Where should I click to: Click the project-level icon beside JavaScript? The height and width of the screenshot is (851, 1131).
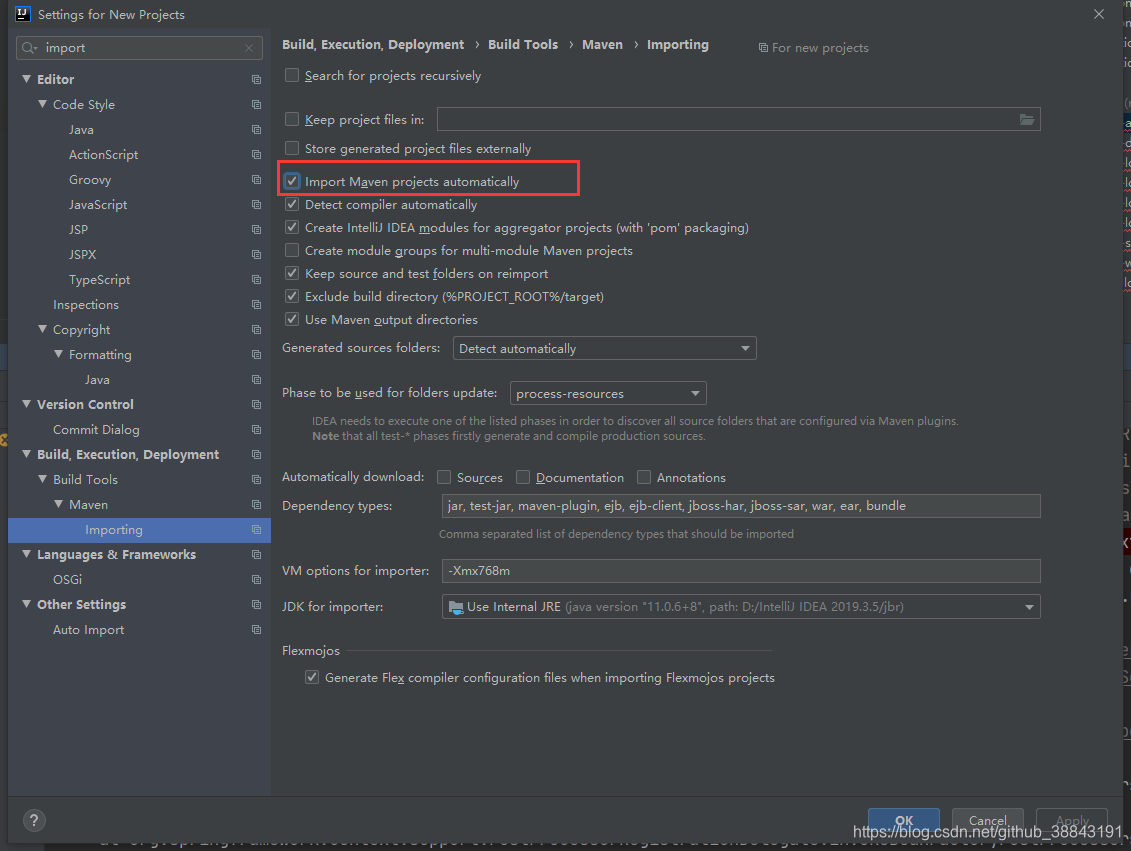click(x=256, y=205)
